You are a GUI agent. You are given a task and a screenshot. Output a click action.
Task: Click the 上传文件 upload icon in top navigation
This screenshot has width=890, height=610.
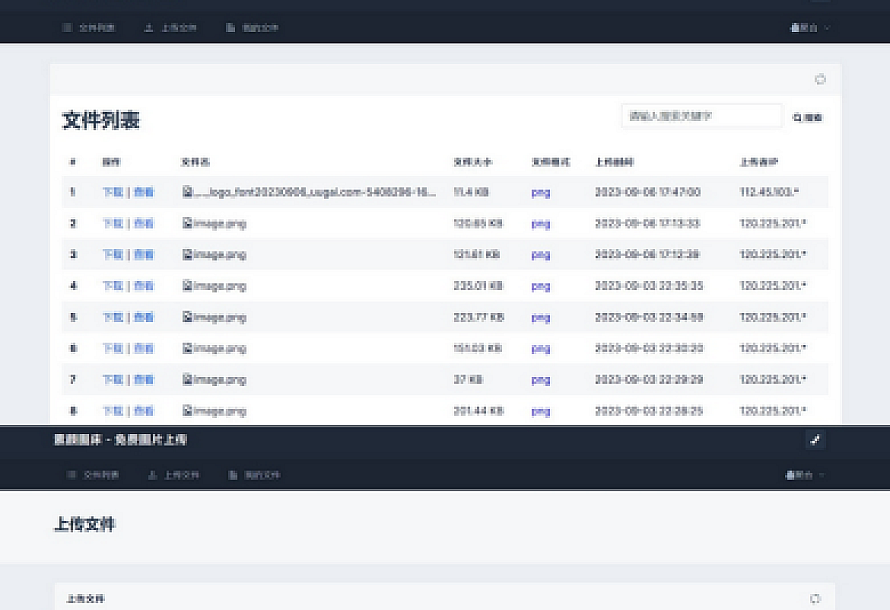point(149,28)
